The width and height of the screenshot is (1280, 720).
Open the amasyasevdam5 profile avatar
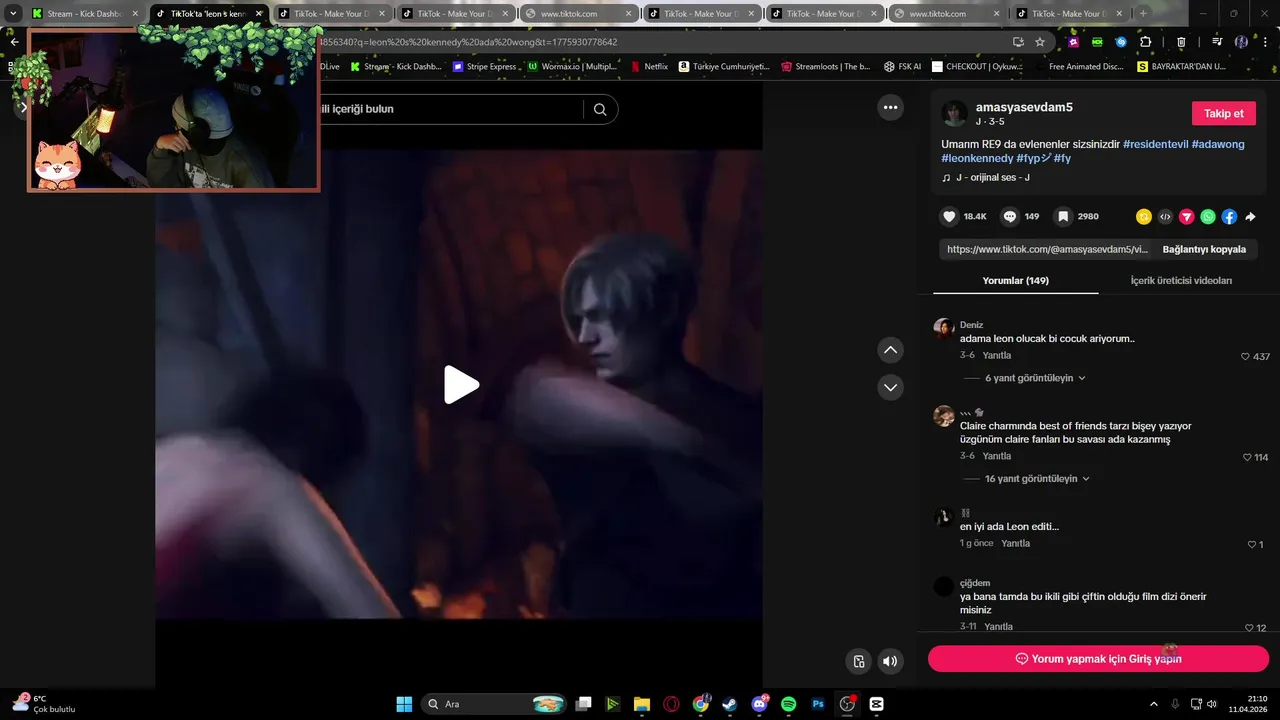click(955, 113)
